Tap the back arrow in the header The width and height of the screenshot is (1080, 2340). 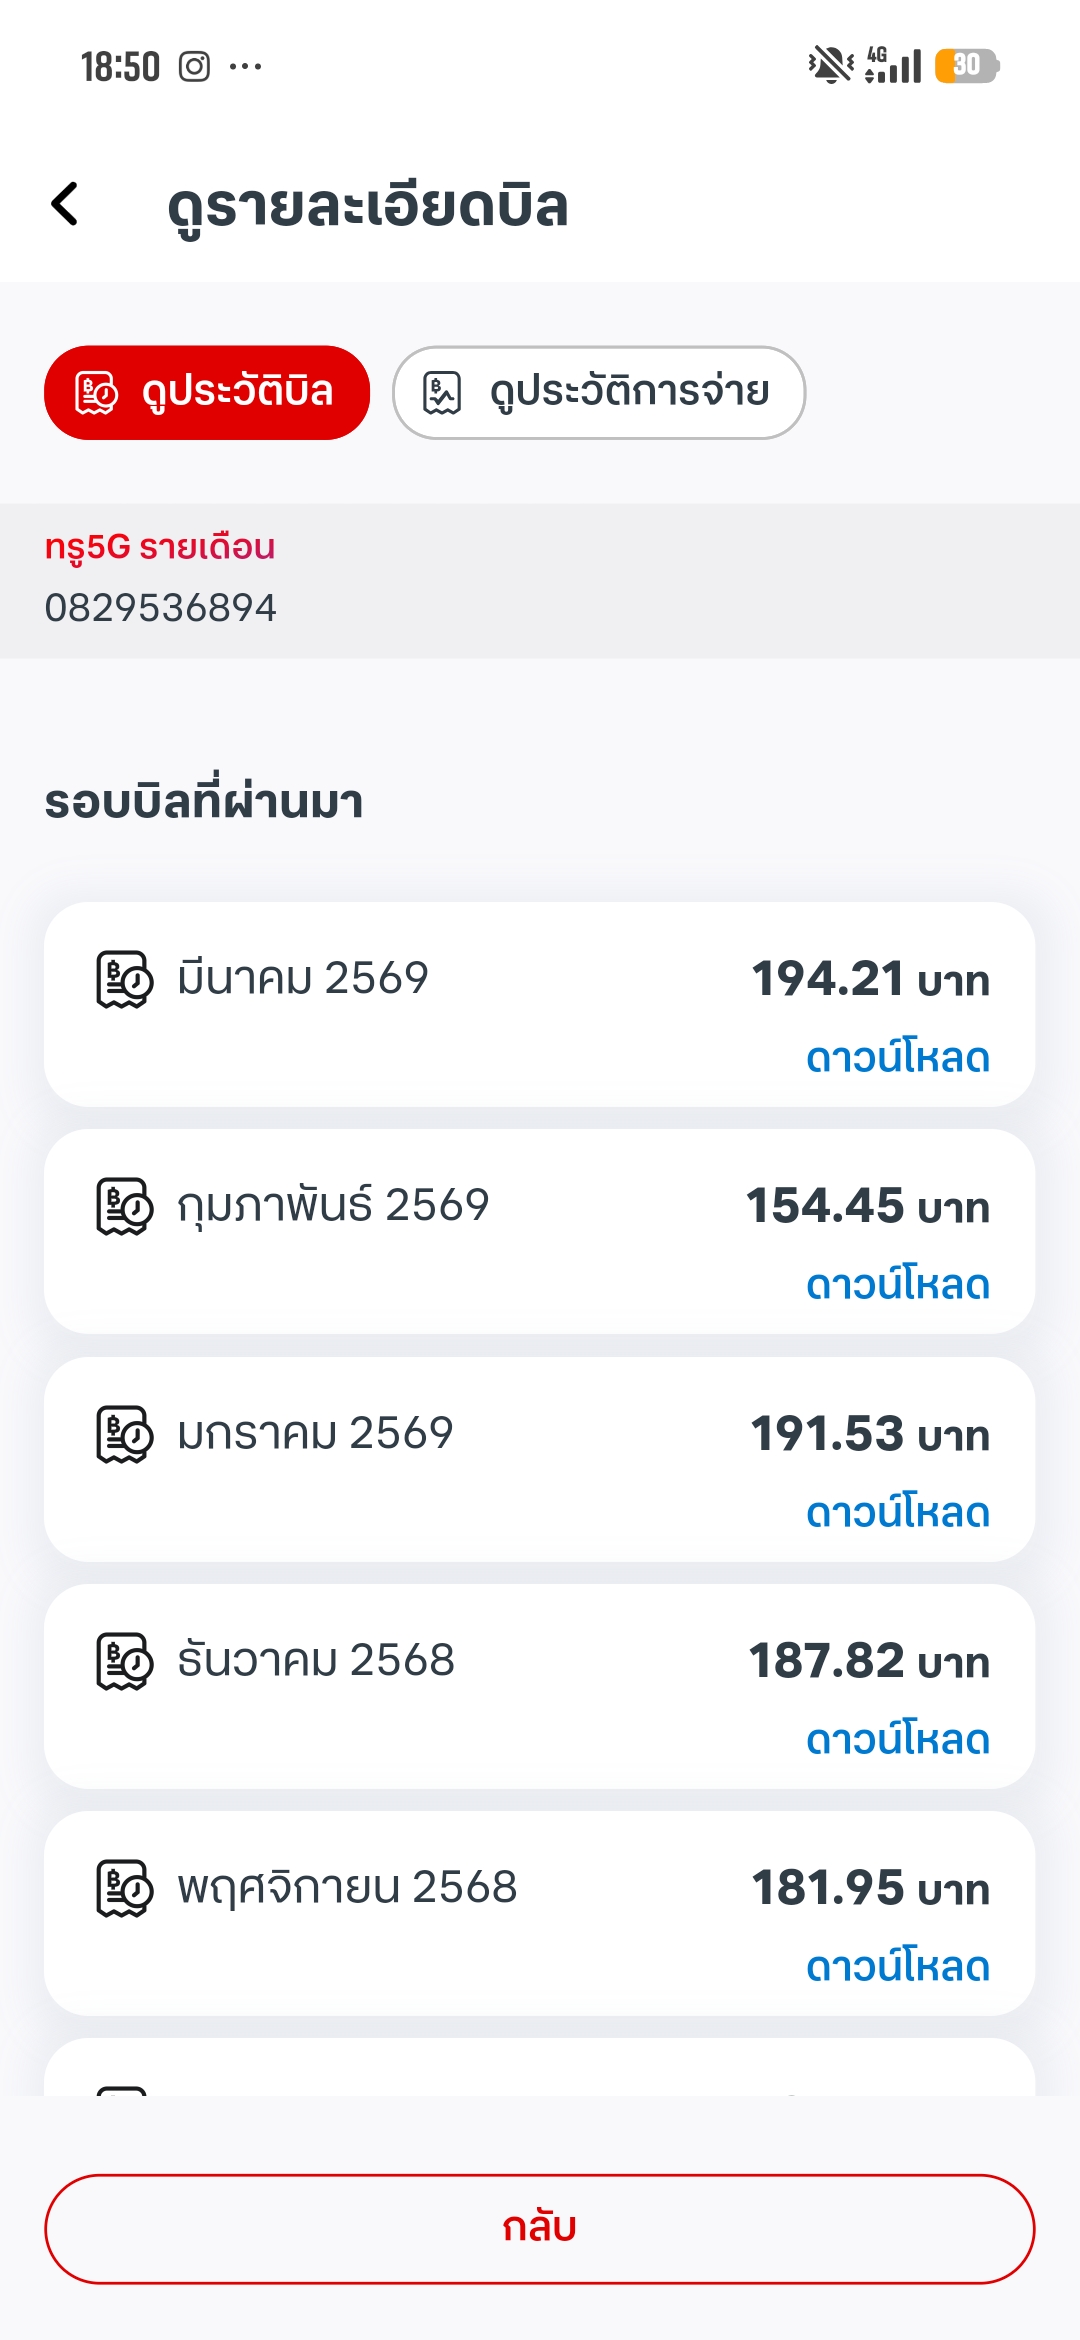[x=66, y=204]
